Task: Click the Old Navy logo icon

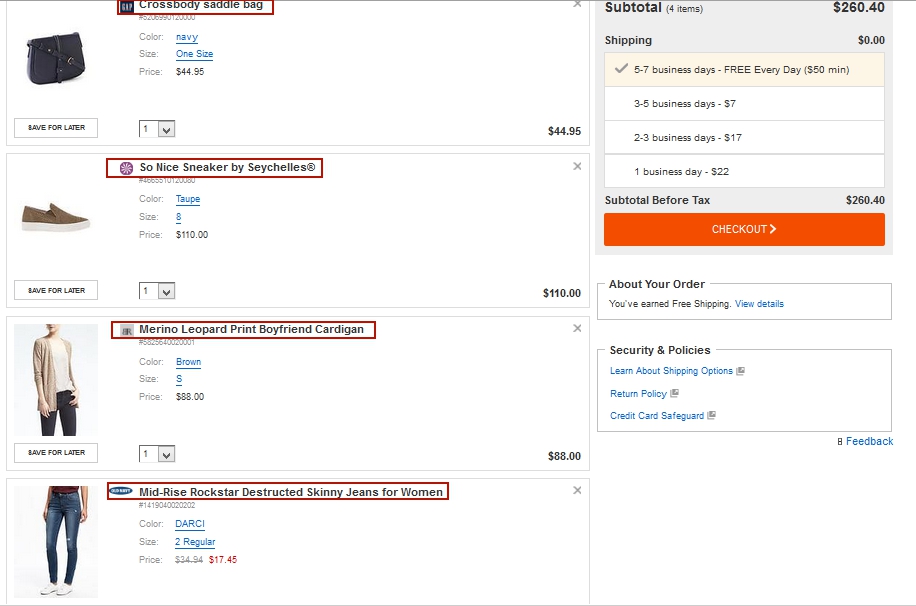Action: (121, 491)
